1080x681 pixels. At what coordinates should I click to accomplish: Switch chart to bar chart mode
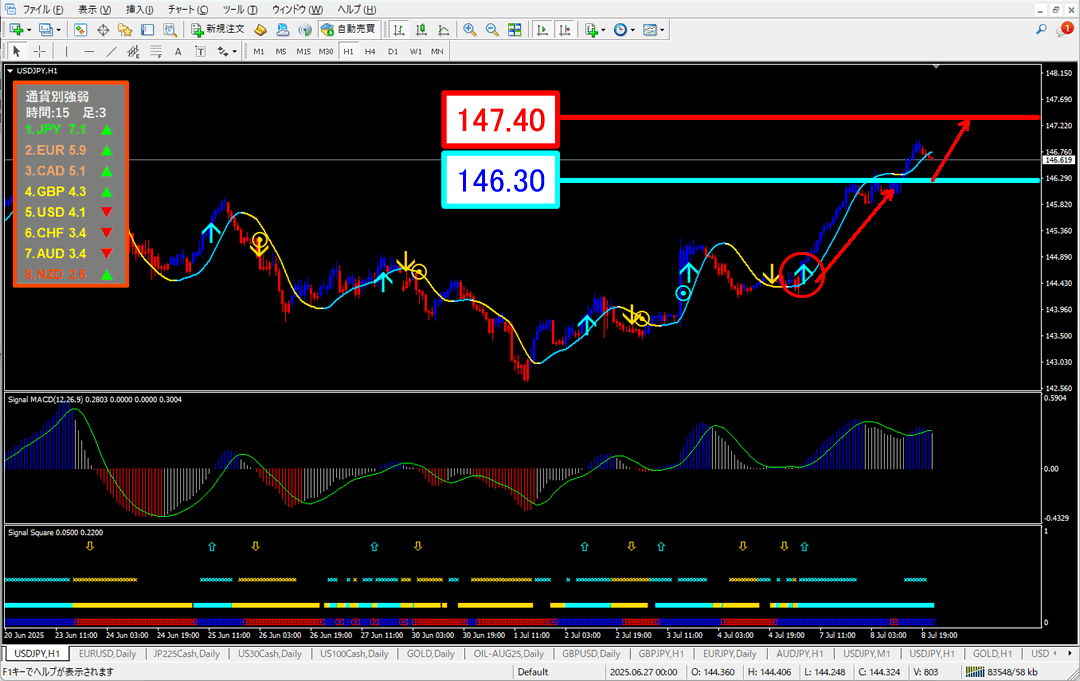point(399,30)
